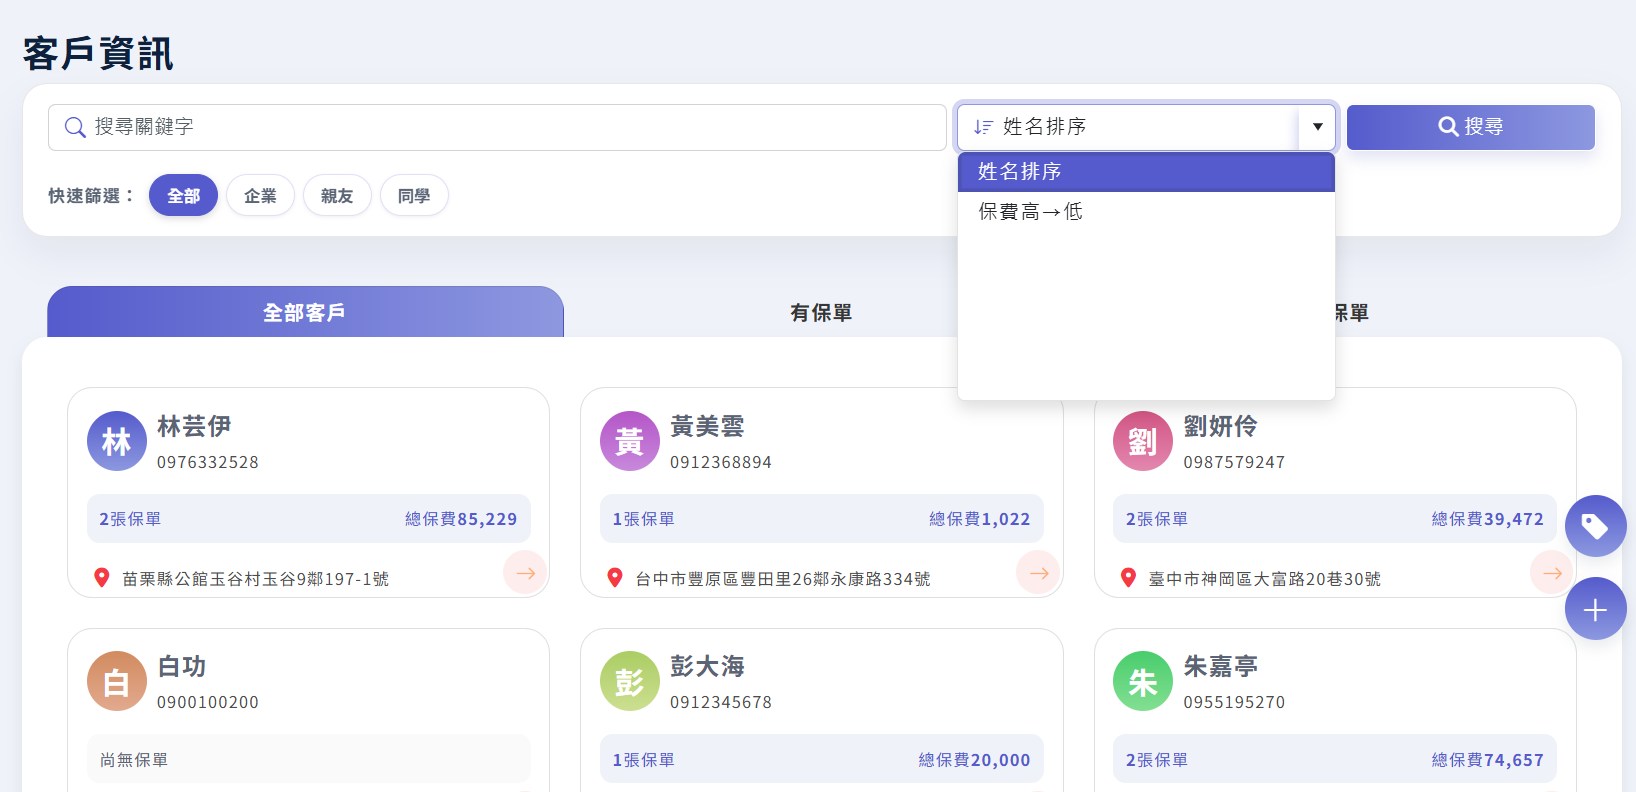Image resolution: width=1636 pixels, height=792 pixels.
Task: Select the 親友 quick filter
Action: (x=337, y=196)
